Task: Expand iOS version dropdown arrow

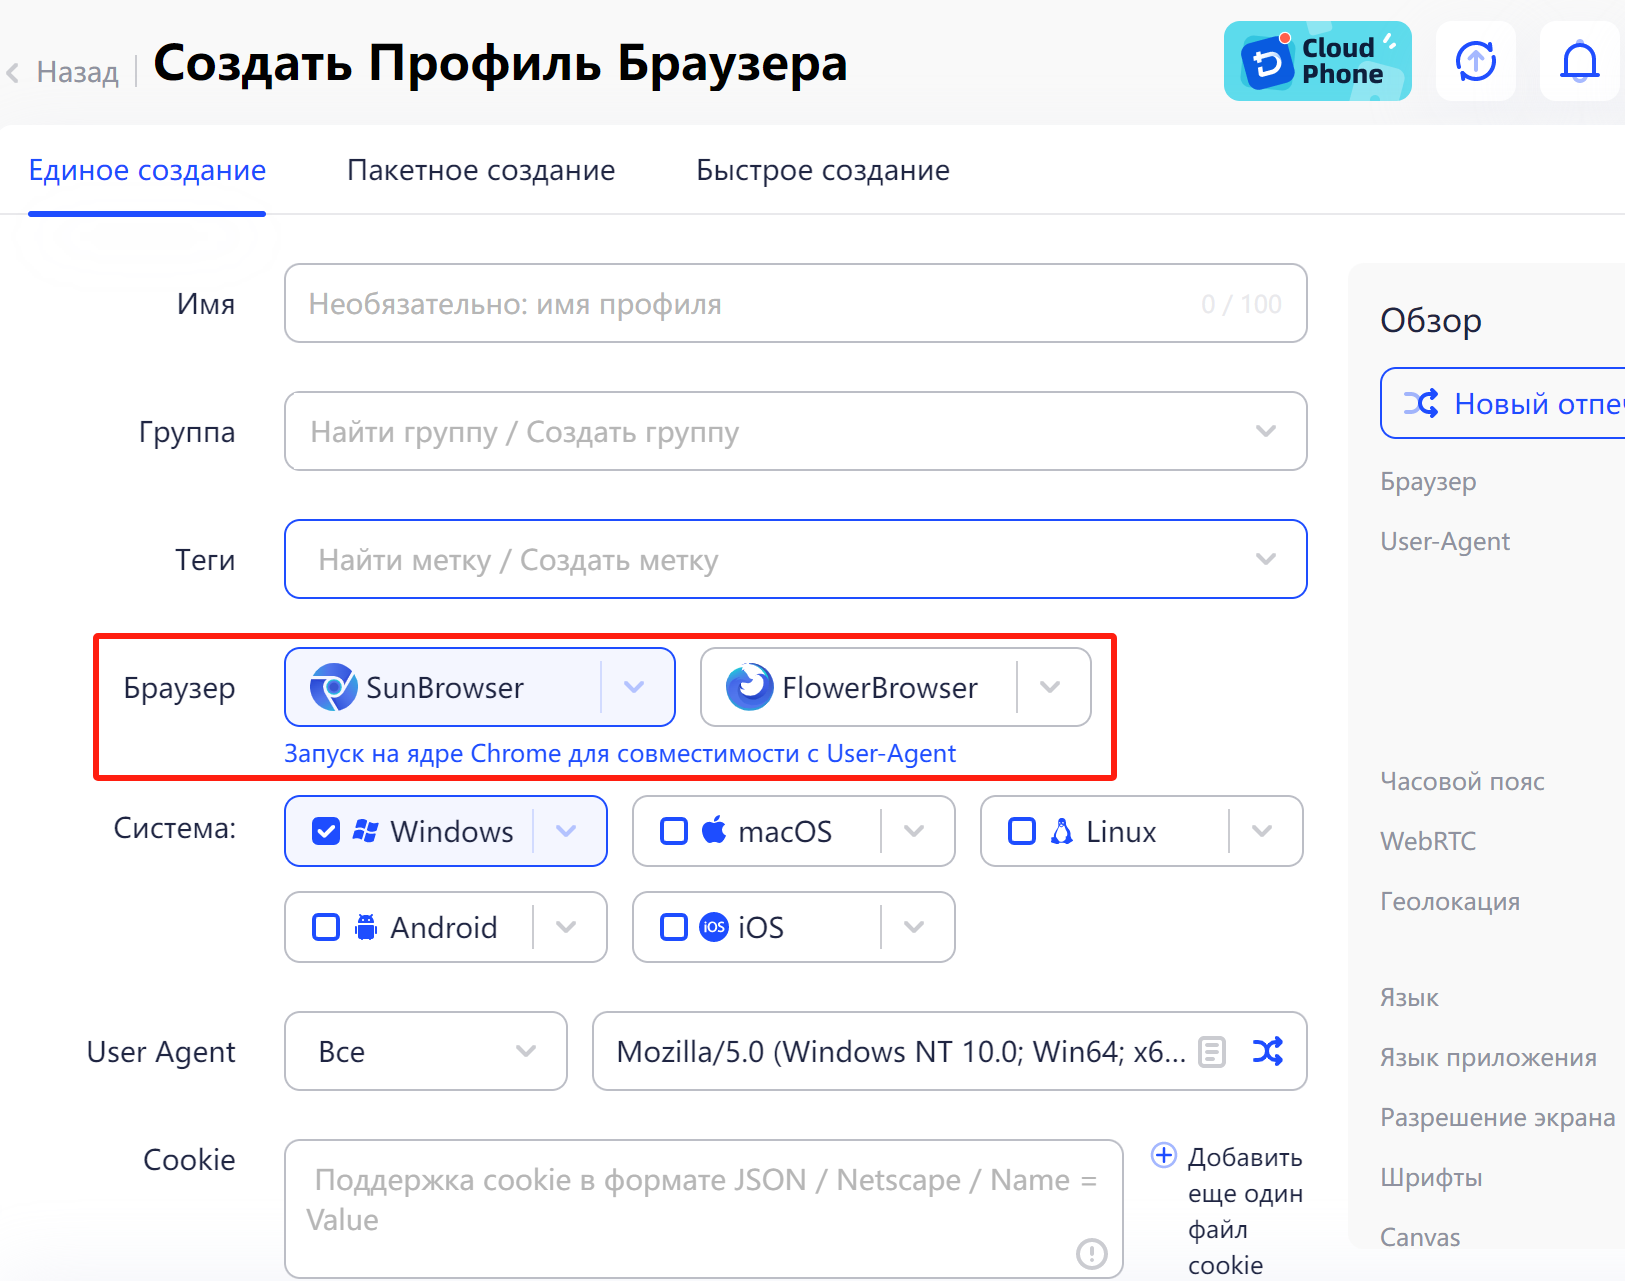Action: [x=914, y=927]
